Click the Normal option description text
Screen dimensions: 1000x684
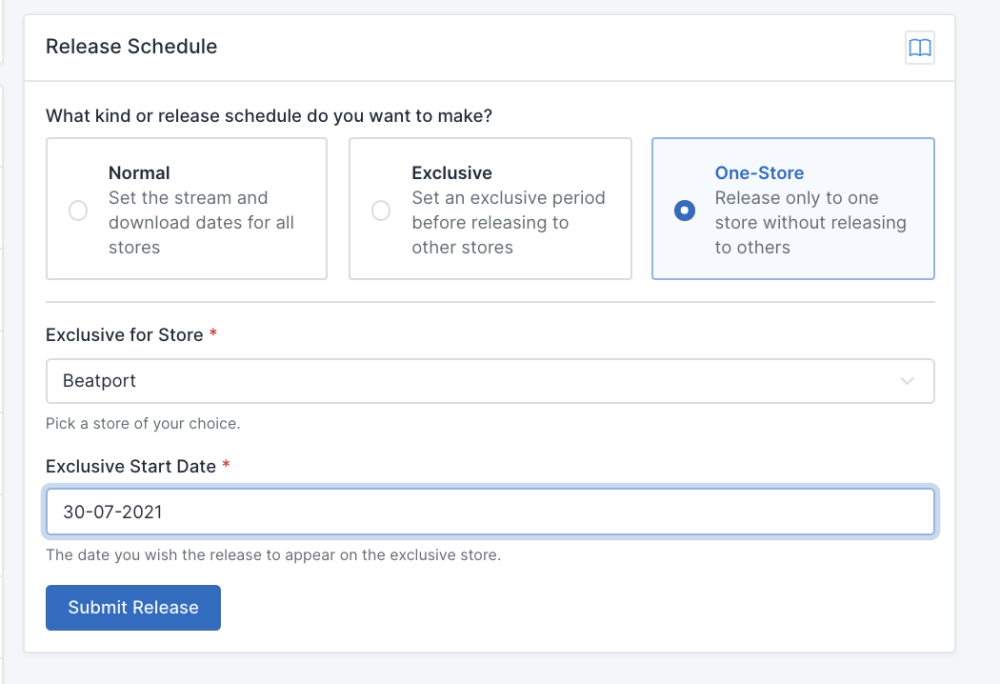[x=201, y=222]
